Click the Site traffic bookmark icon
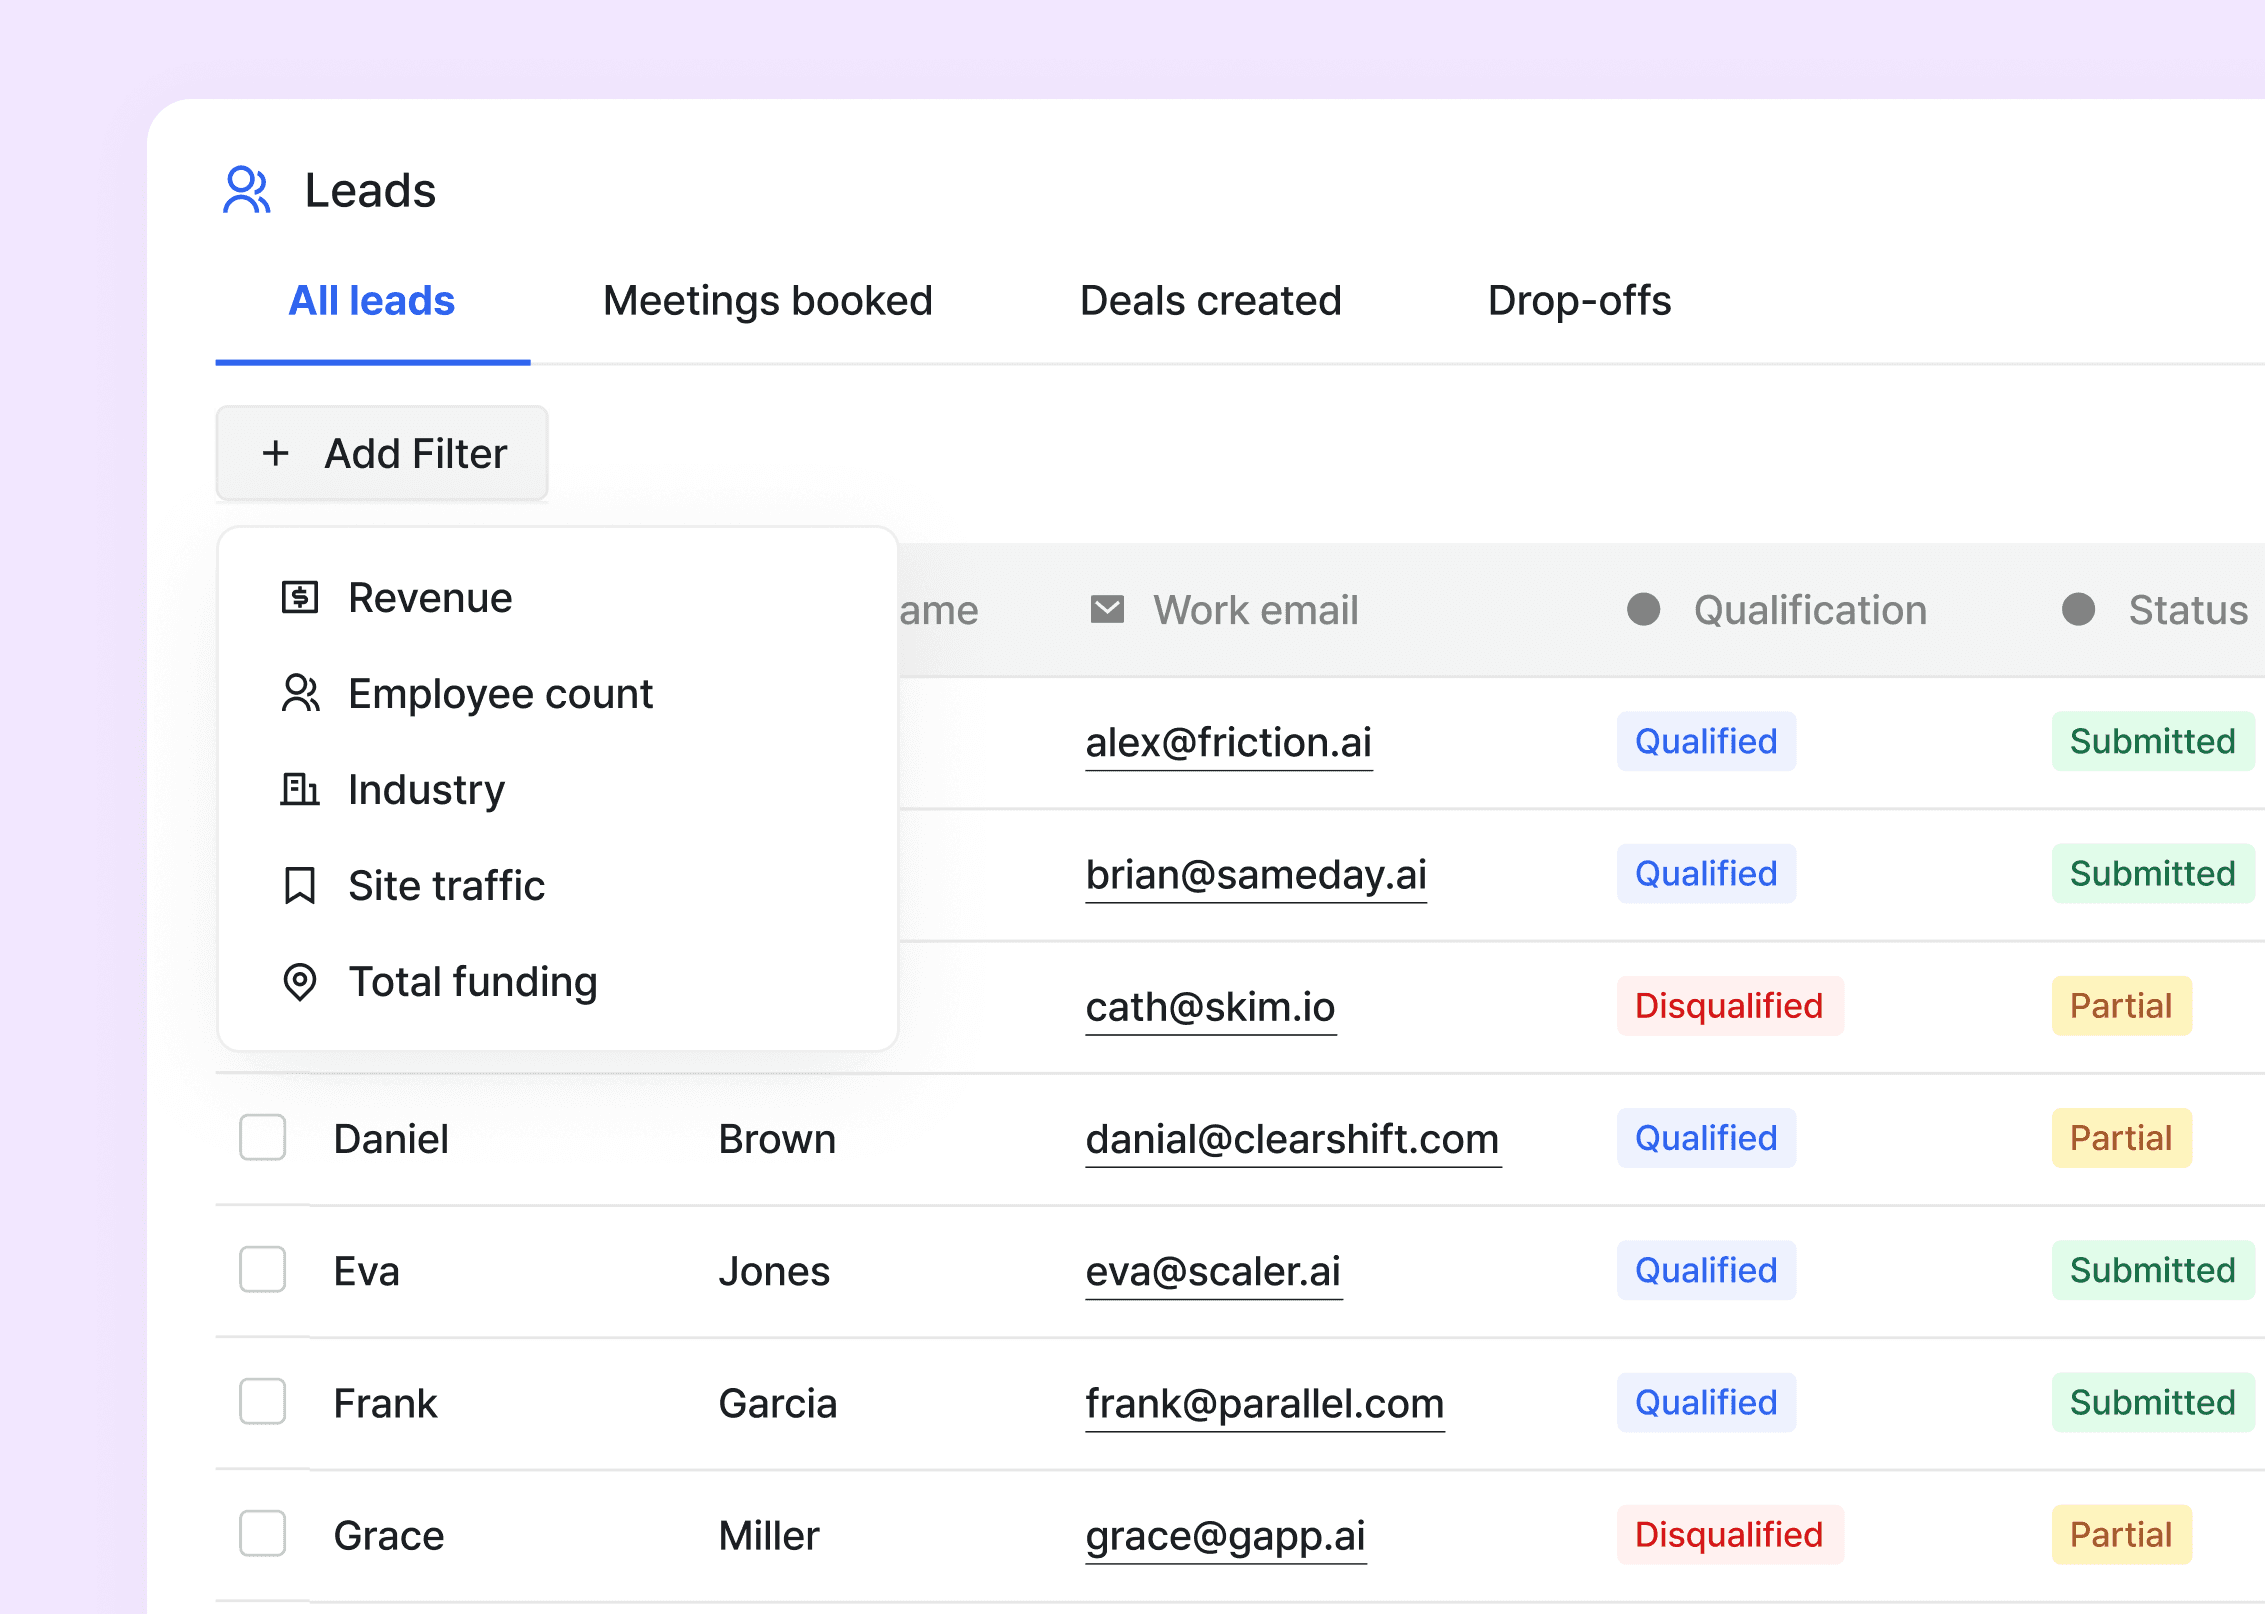This screenshot has height=1614, width=2265. click(x=299, y=886)
